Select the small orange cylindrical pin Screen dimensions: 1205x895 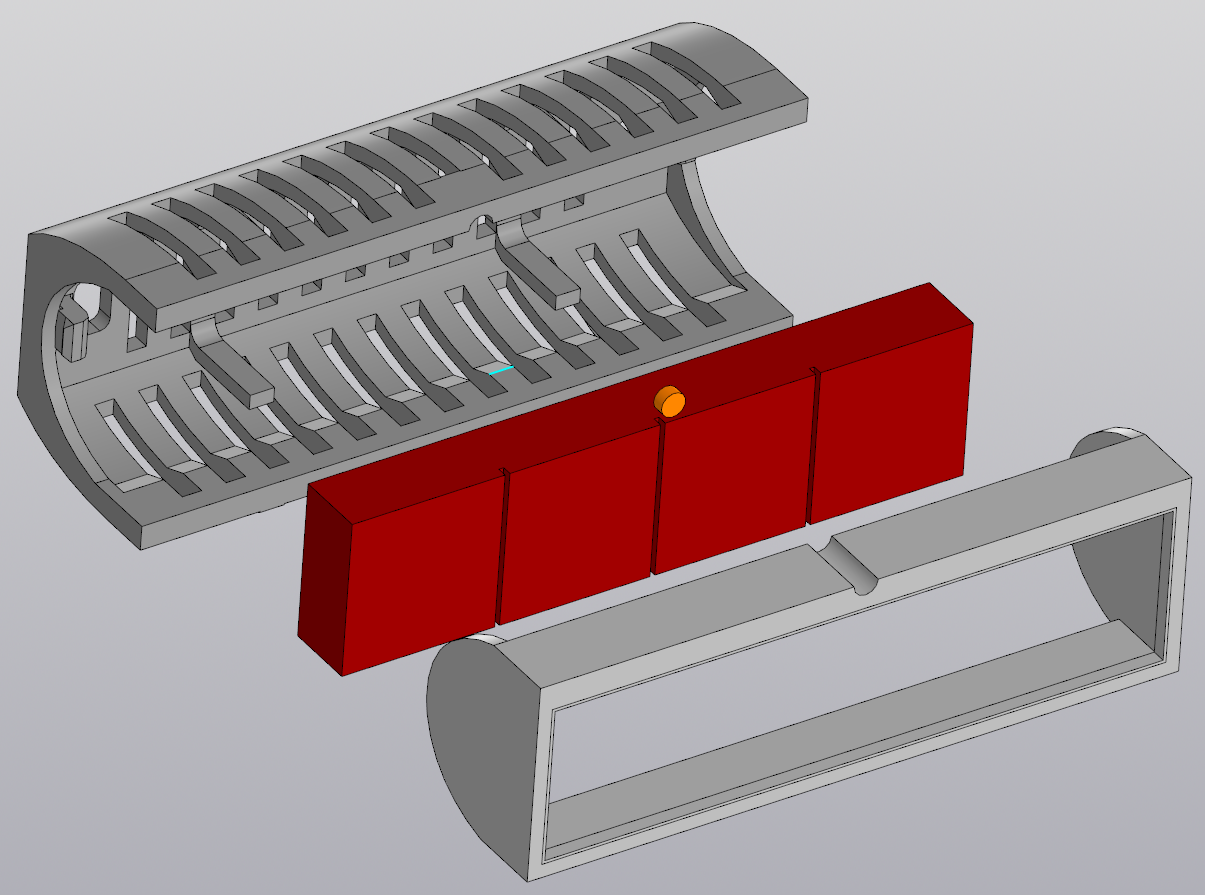670,402
